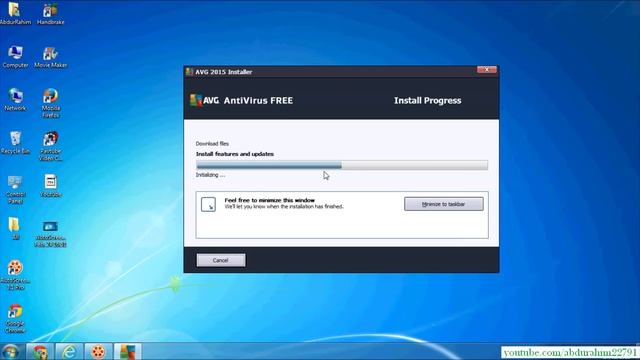
Task: Open the film reel '12 Pro' desktop shortcut
Action: (16, 275)
